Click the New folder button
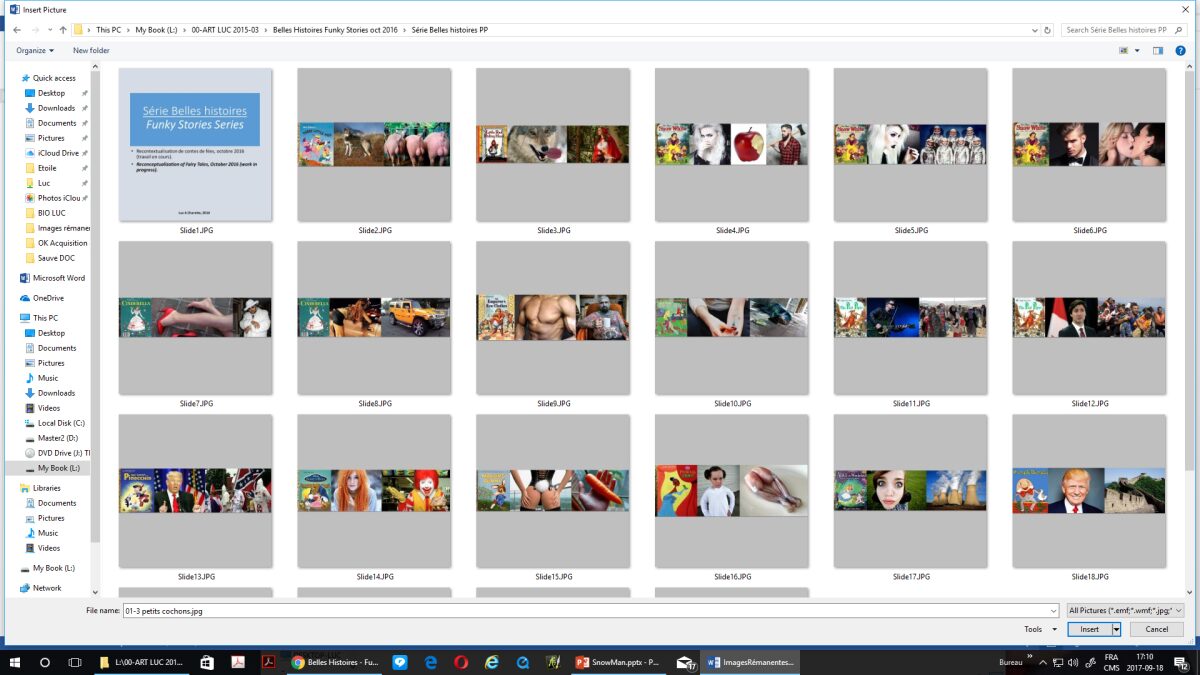Viewport: 1200px width, 675px height. [x=91, y=50]
